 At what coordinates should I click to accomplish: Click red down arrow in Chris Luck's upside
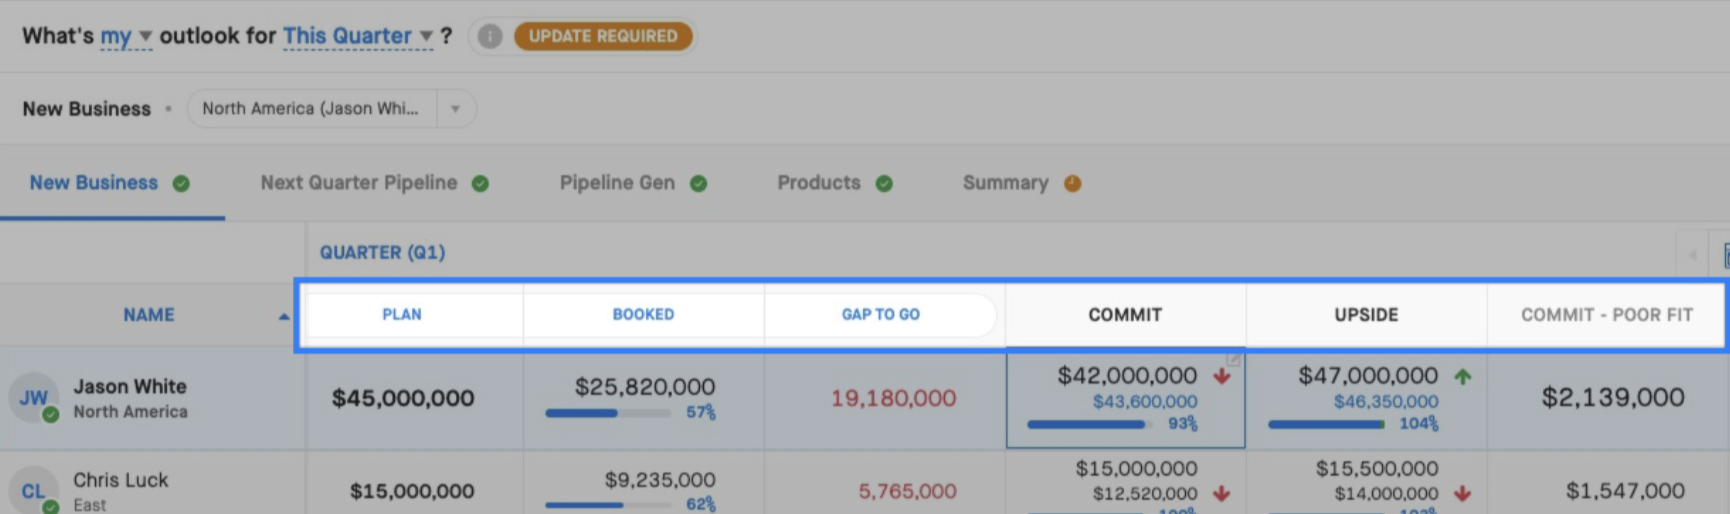(1463, 494)
